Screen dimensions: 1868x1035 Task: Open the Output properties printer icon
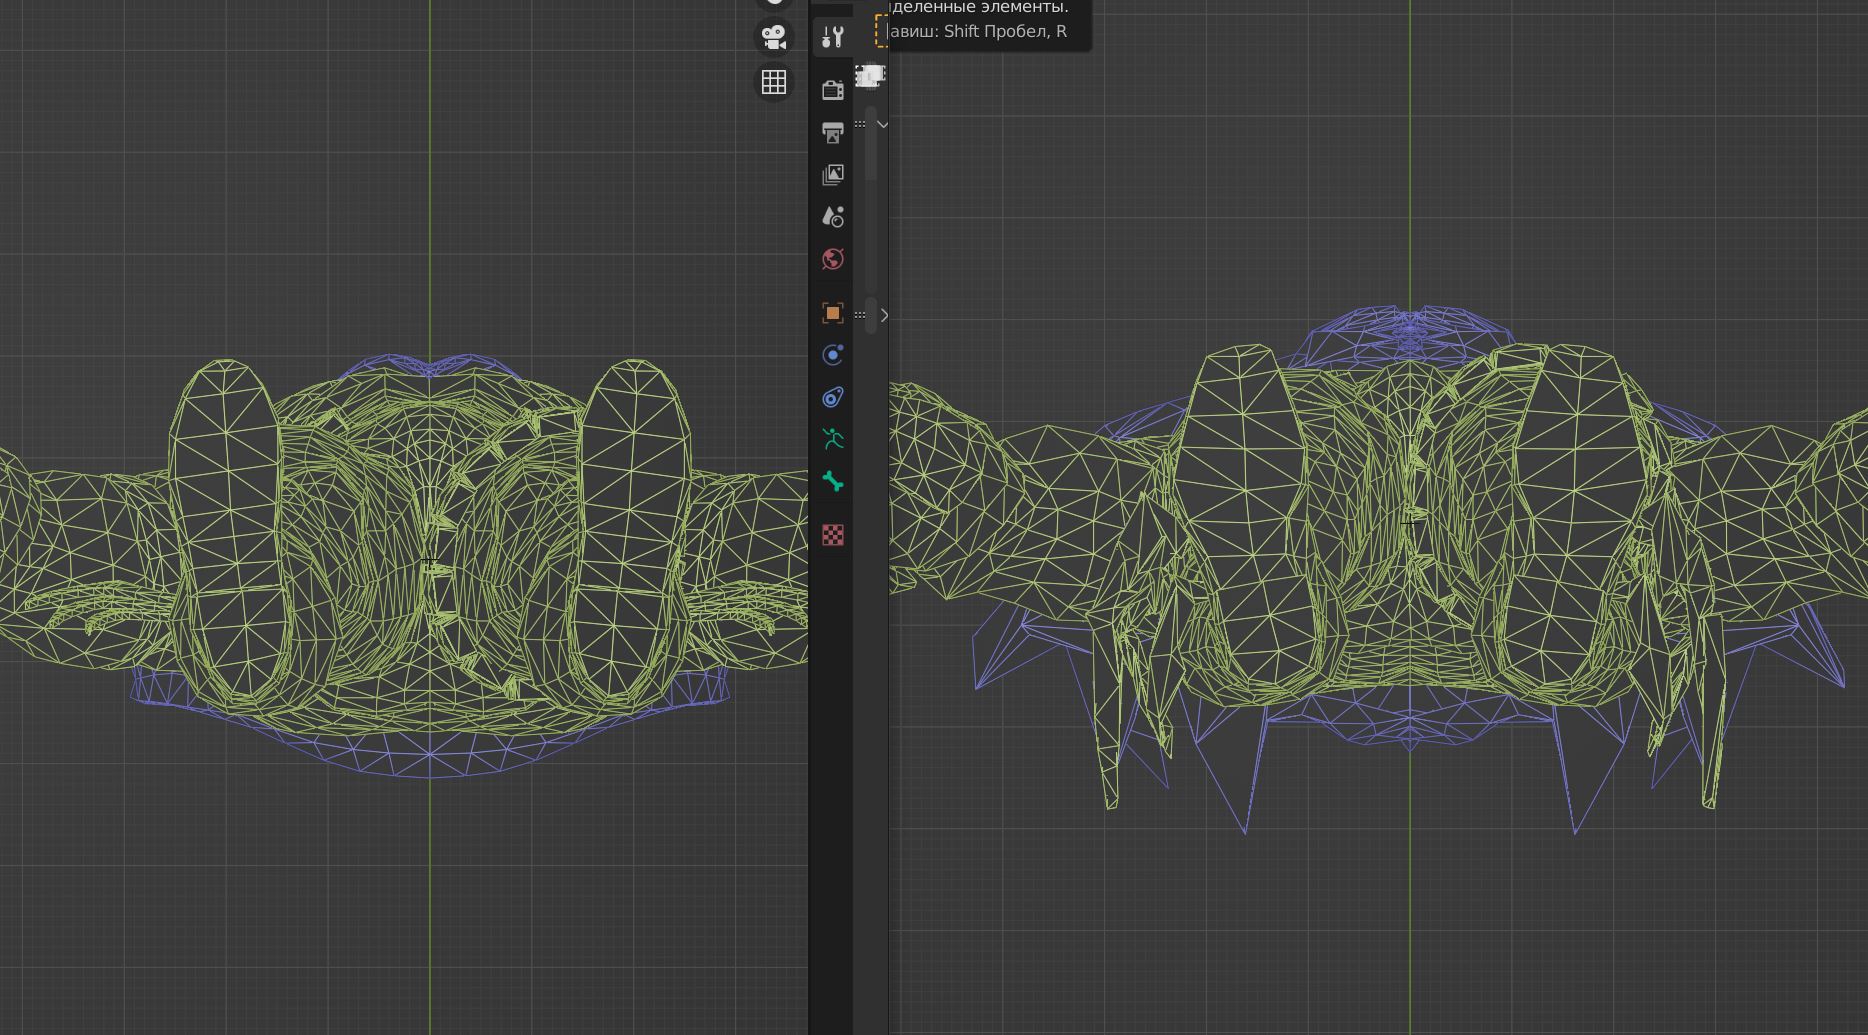point(832,133)
